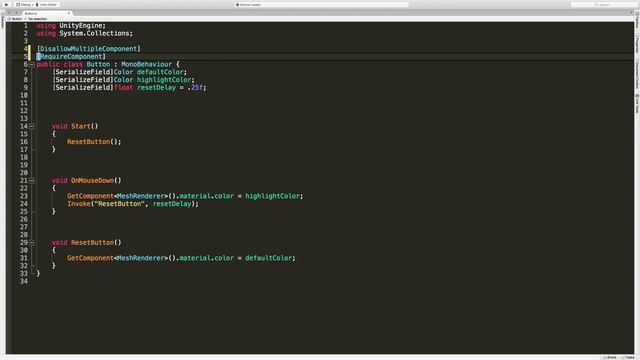640x360 pixels.
Task: Collapse the Button class fold marker
Action: point(31,64)
